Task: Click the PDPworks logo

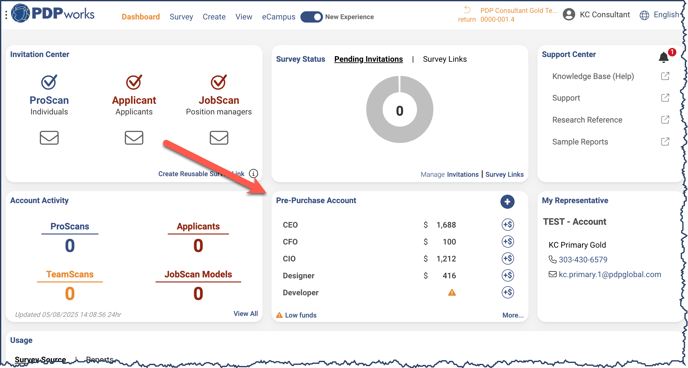Action: click(53, 13)
